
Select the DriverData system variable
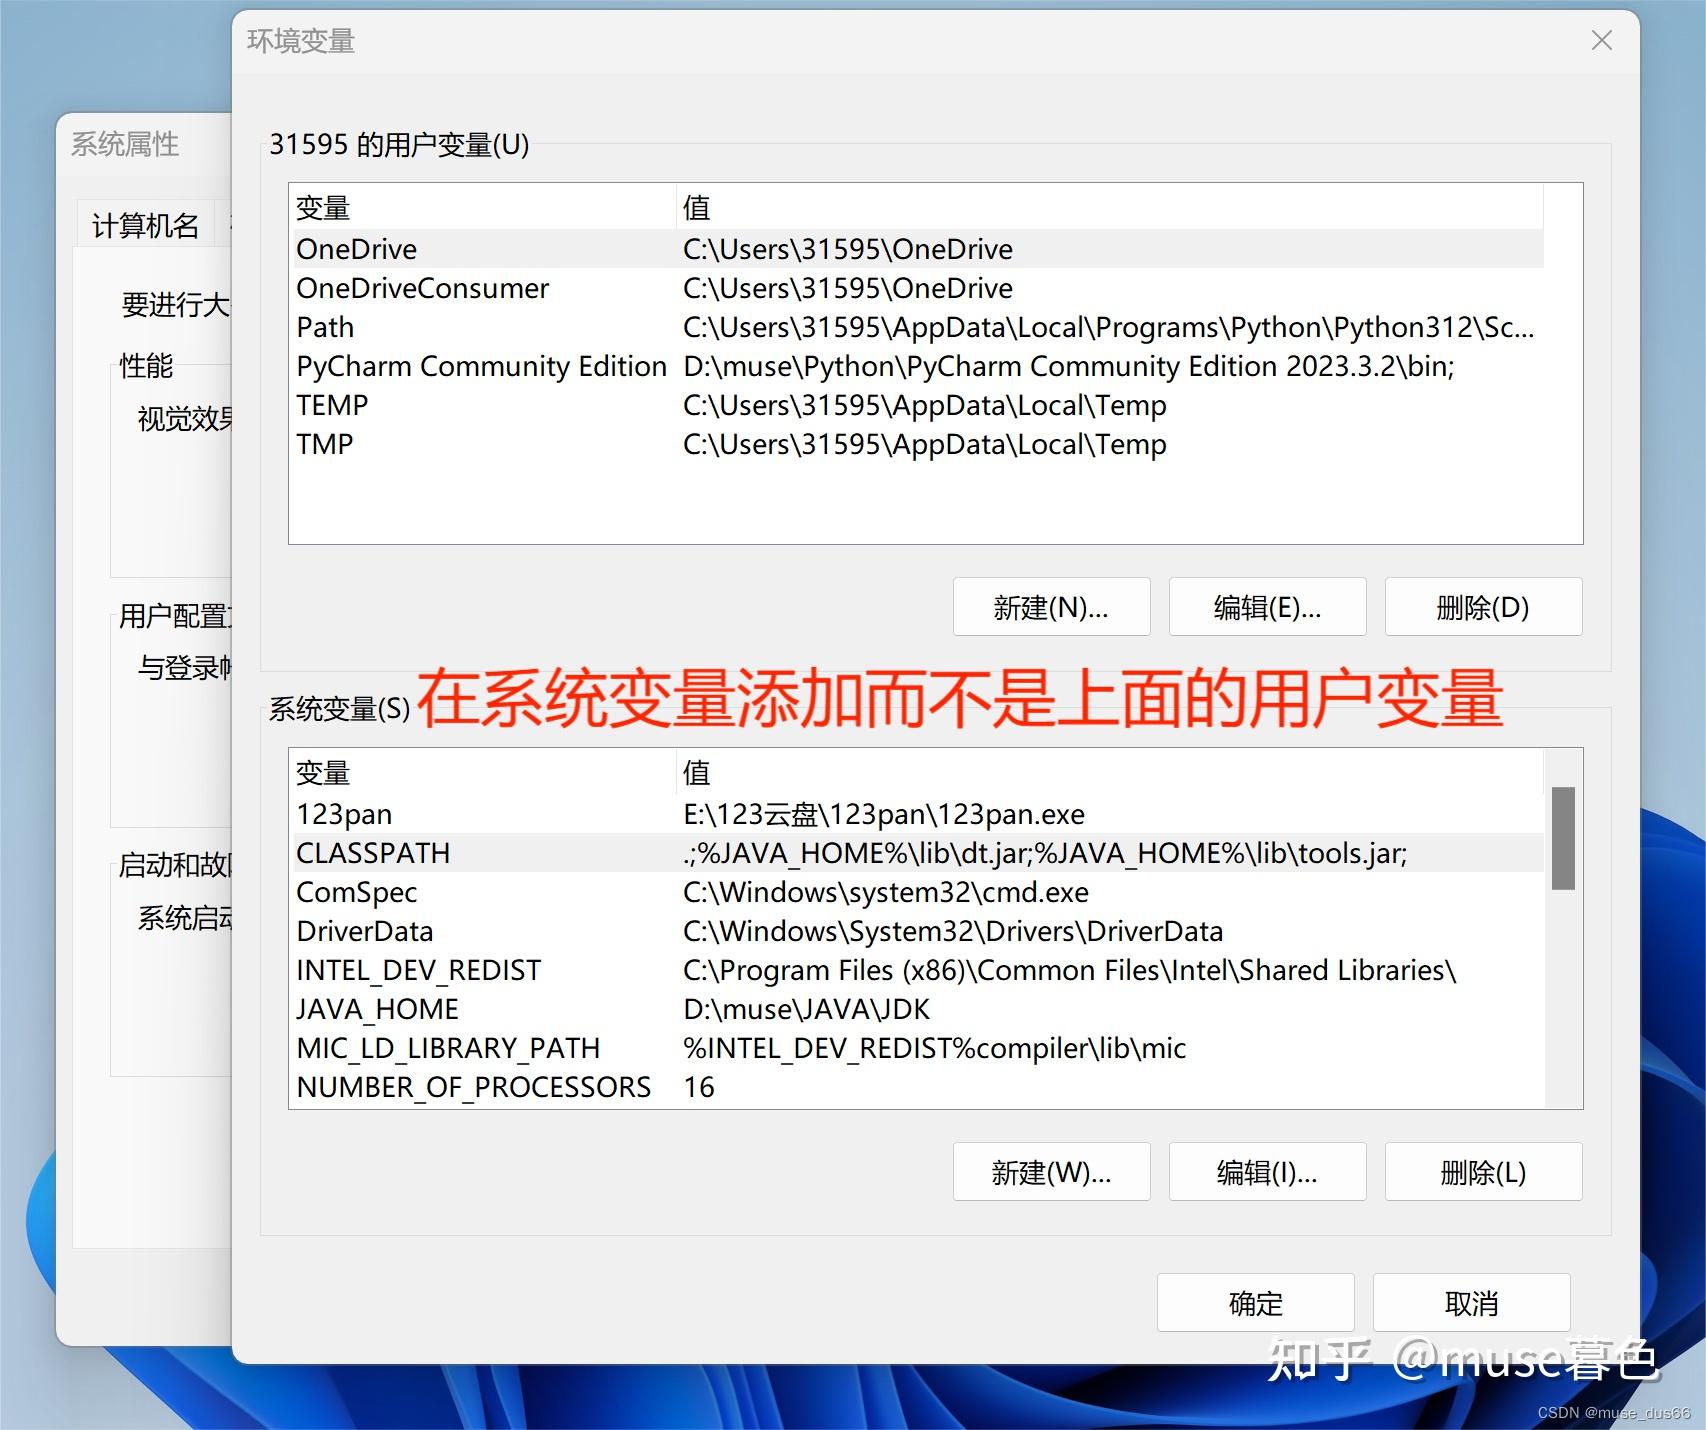(x=364, y=931)
